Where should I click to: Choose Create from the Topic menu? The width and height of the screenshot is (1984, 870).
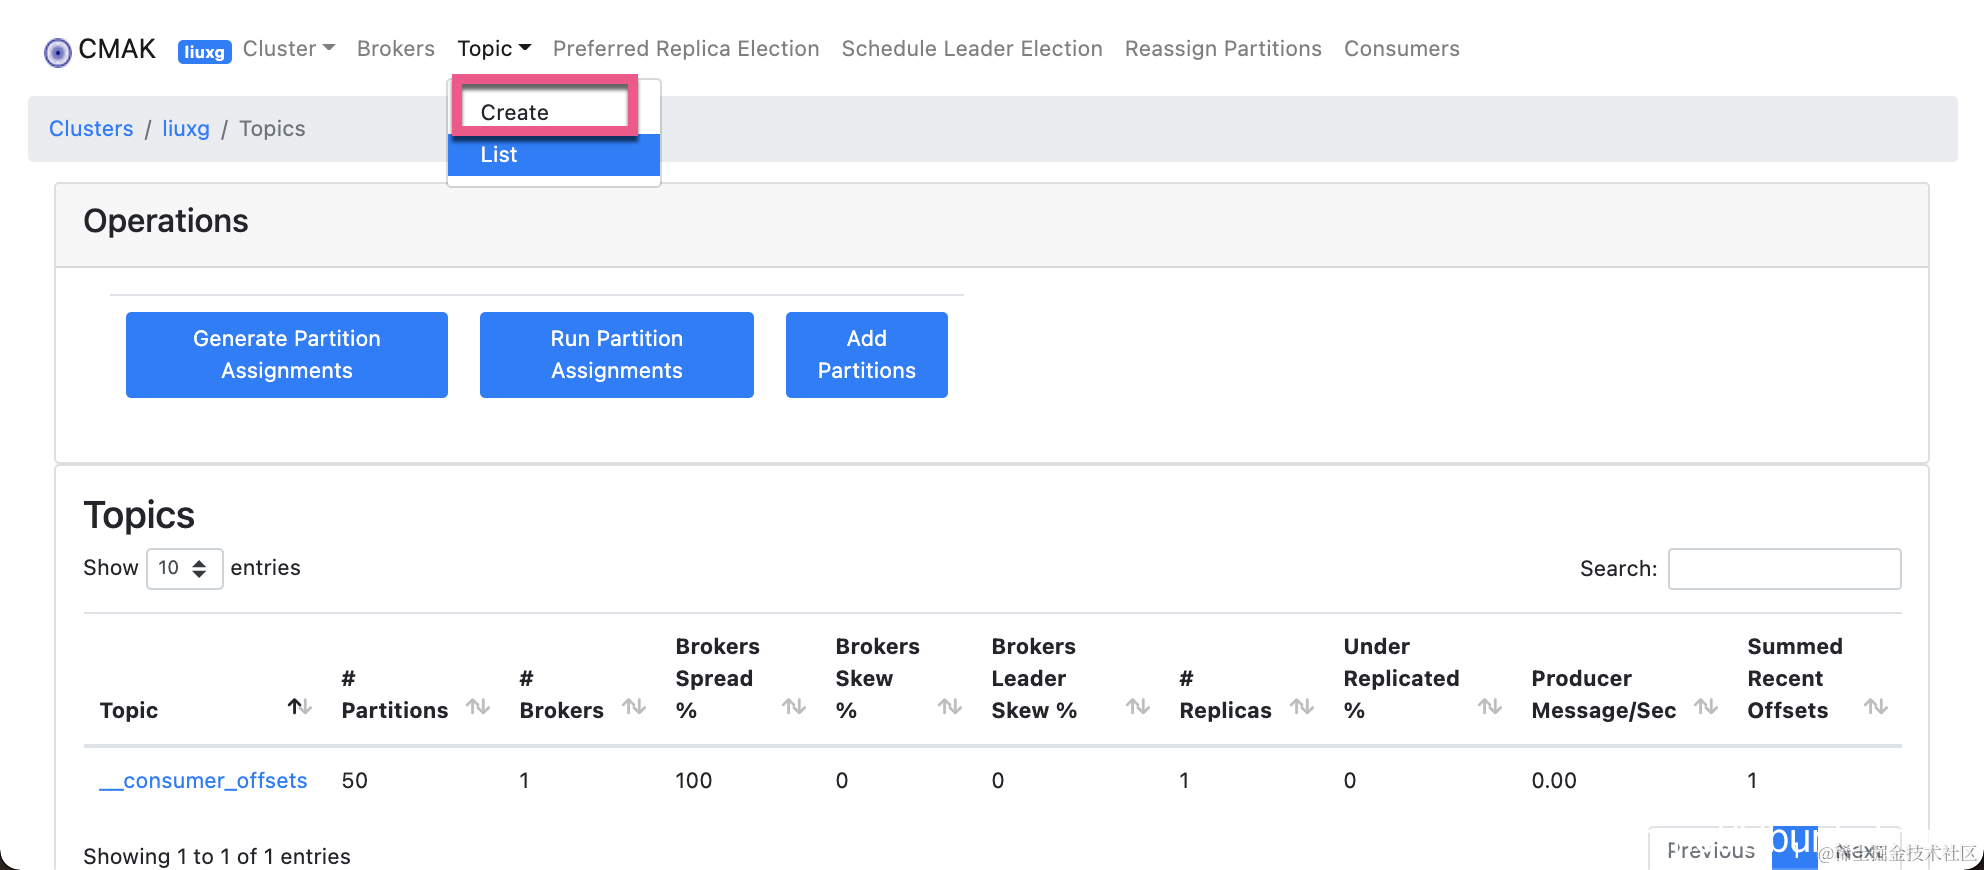coord(515,112)
